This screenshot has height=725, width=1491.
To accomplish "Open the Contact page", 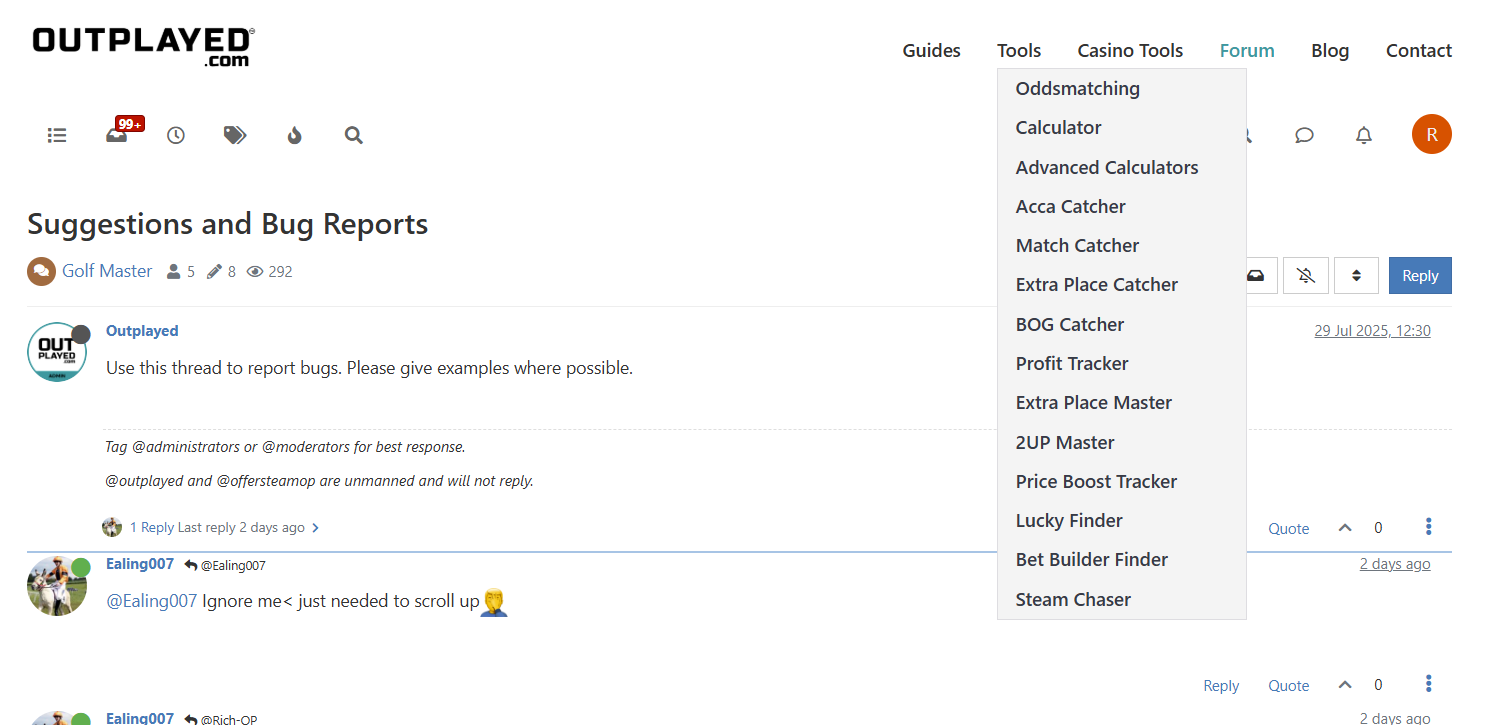I will [1419, 50].
